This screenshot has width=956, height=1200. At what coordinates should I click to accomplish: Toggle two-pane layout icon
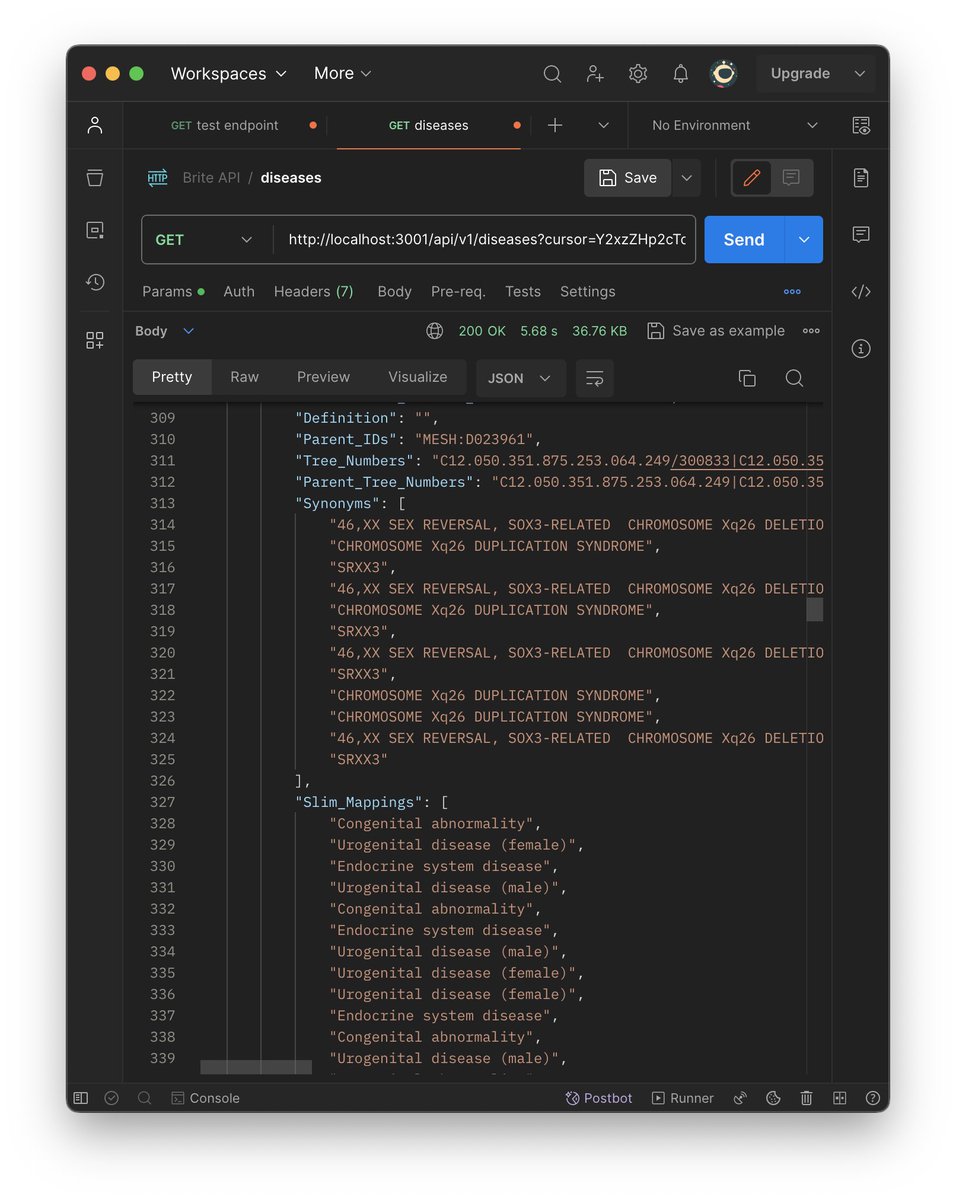839,1098
